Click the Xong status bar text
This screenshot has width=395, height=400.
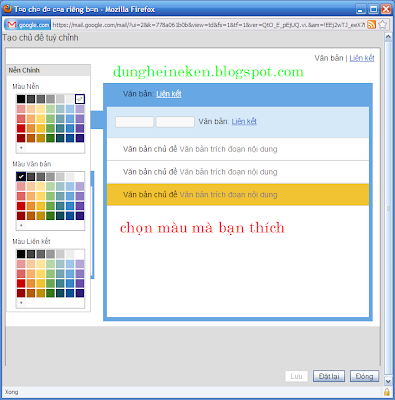point(12,392)
